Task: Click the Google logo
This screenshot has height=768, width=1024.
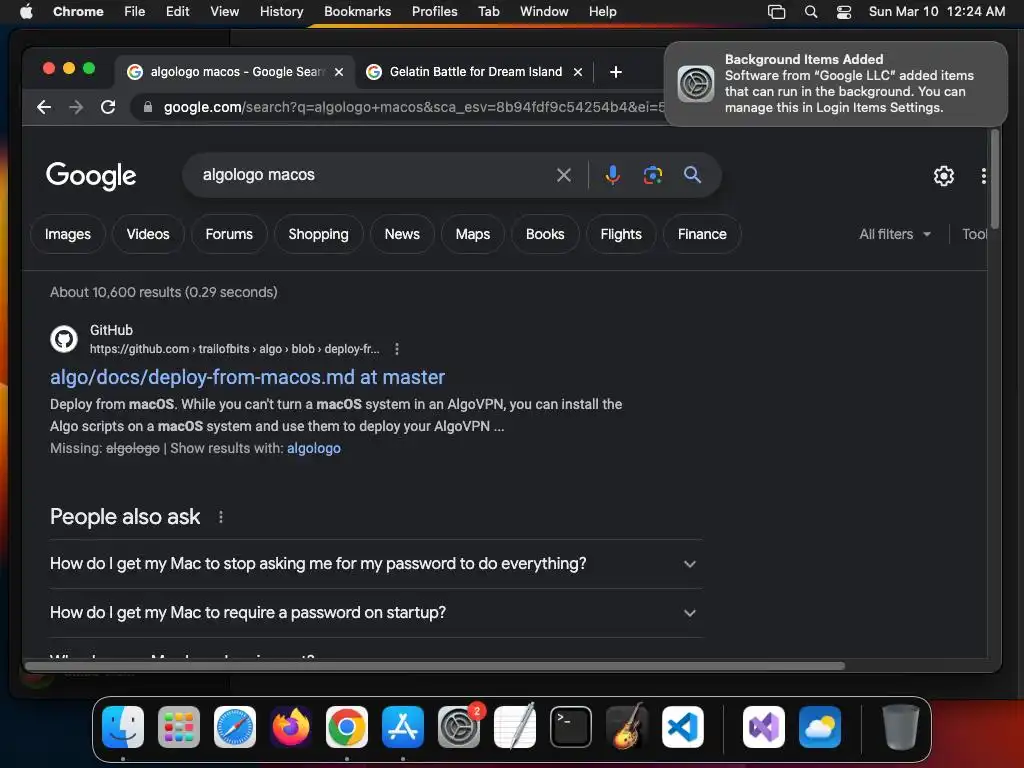Action: [x=91, y=175]
